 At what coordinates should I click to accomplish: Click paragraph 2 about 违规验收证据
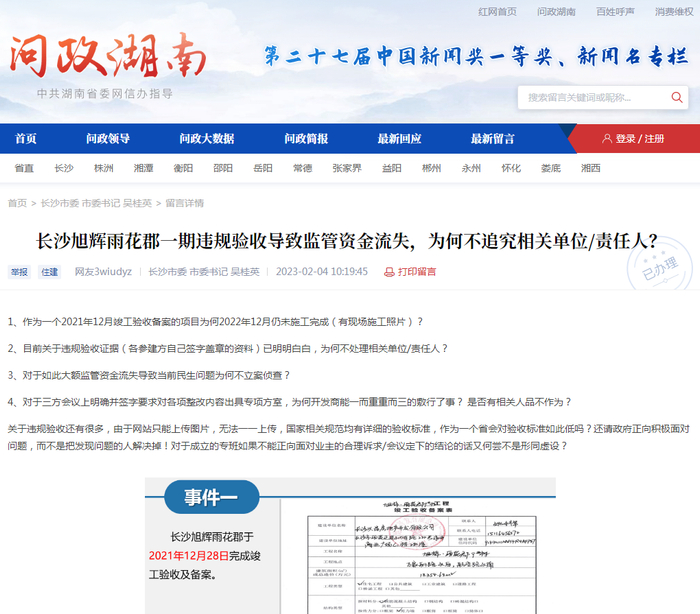(228, 349)
